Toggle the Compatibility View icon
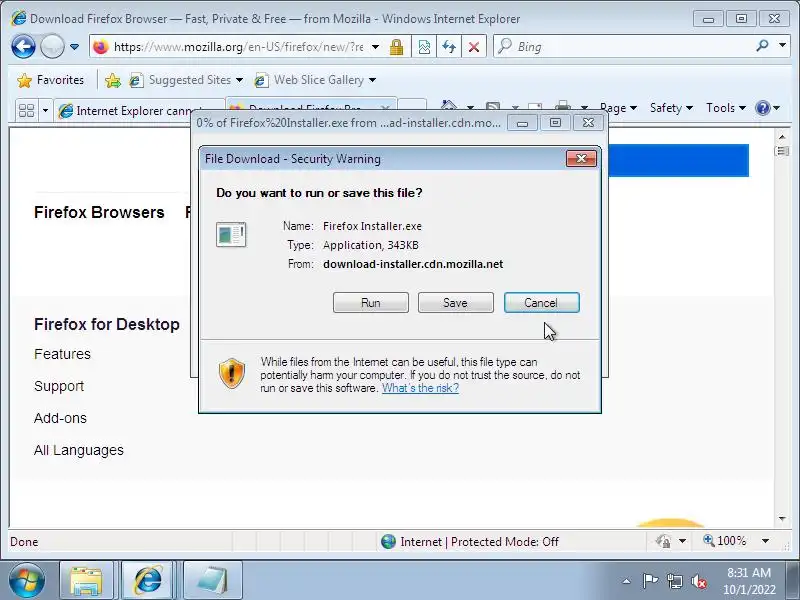The width and height of the screenshot is (800, 600). [x=424, y=47]
